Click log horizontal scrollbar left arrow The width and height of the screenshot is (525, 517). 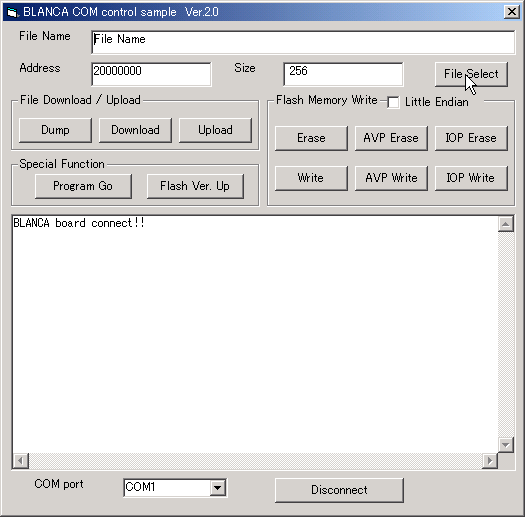click(x=20, y=461)
